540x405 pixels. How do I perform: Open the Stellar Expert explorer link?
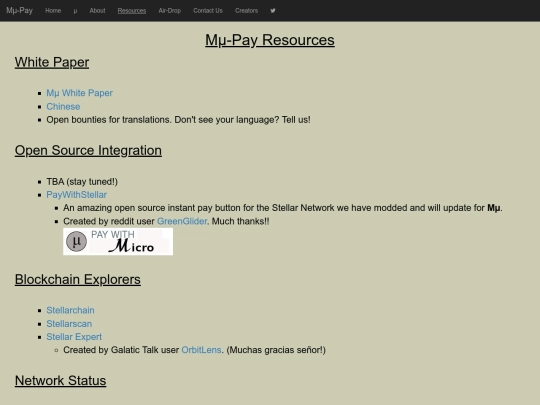[x=74, y=337]
